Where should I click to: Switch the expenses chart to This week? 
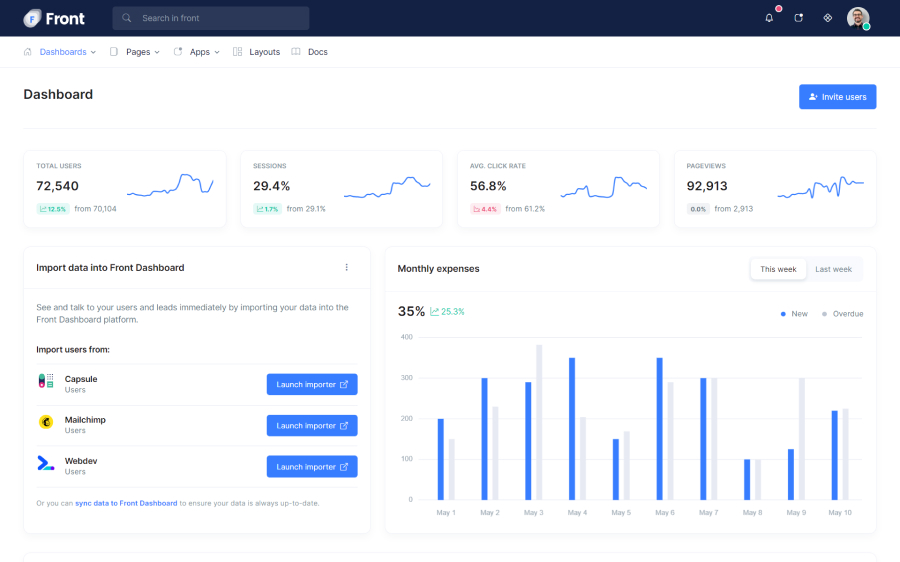pyautogui.click(x=778, y=269)
